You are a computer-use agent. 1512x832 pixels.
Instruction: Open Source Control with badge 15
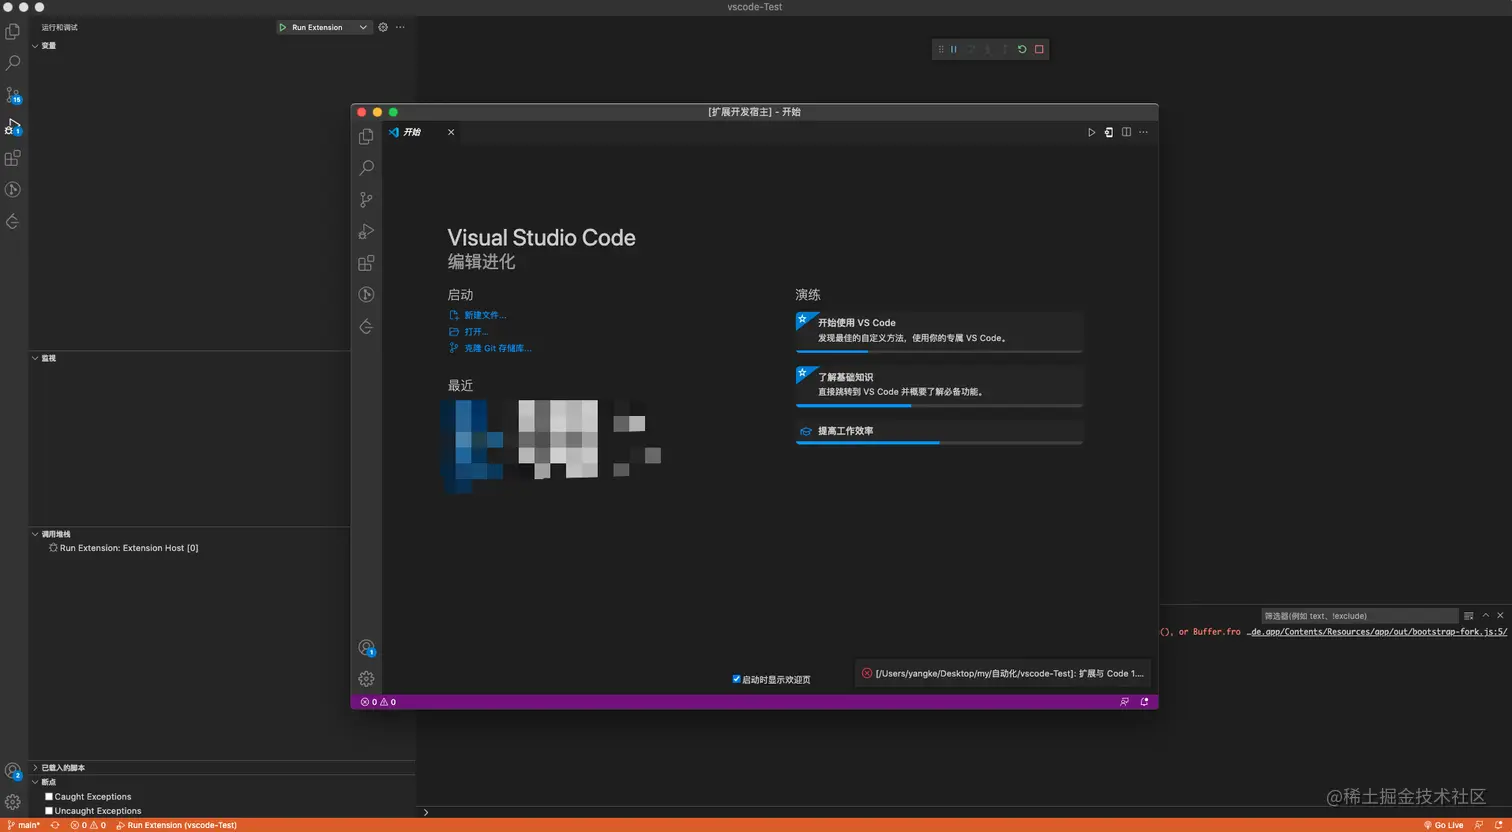point(13,95)
